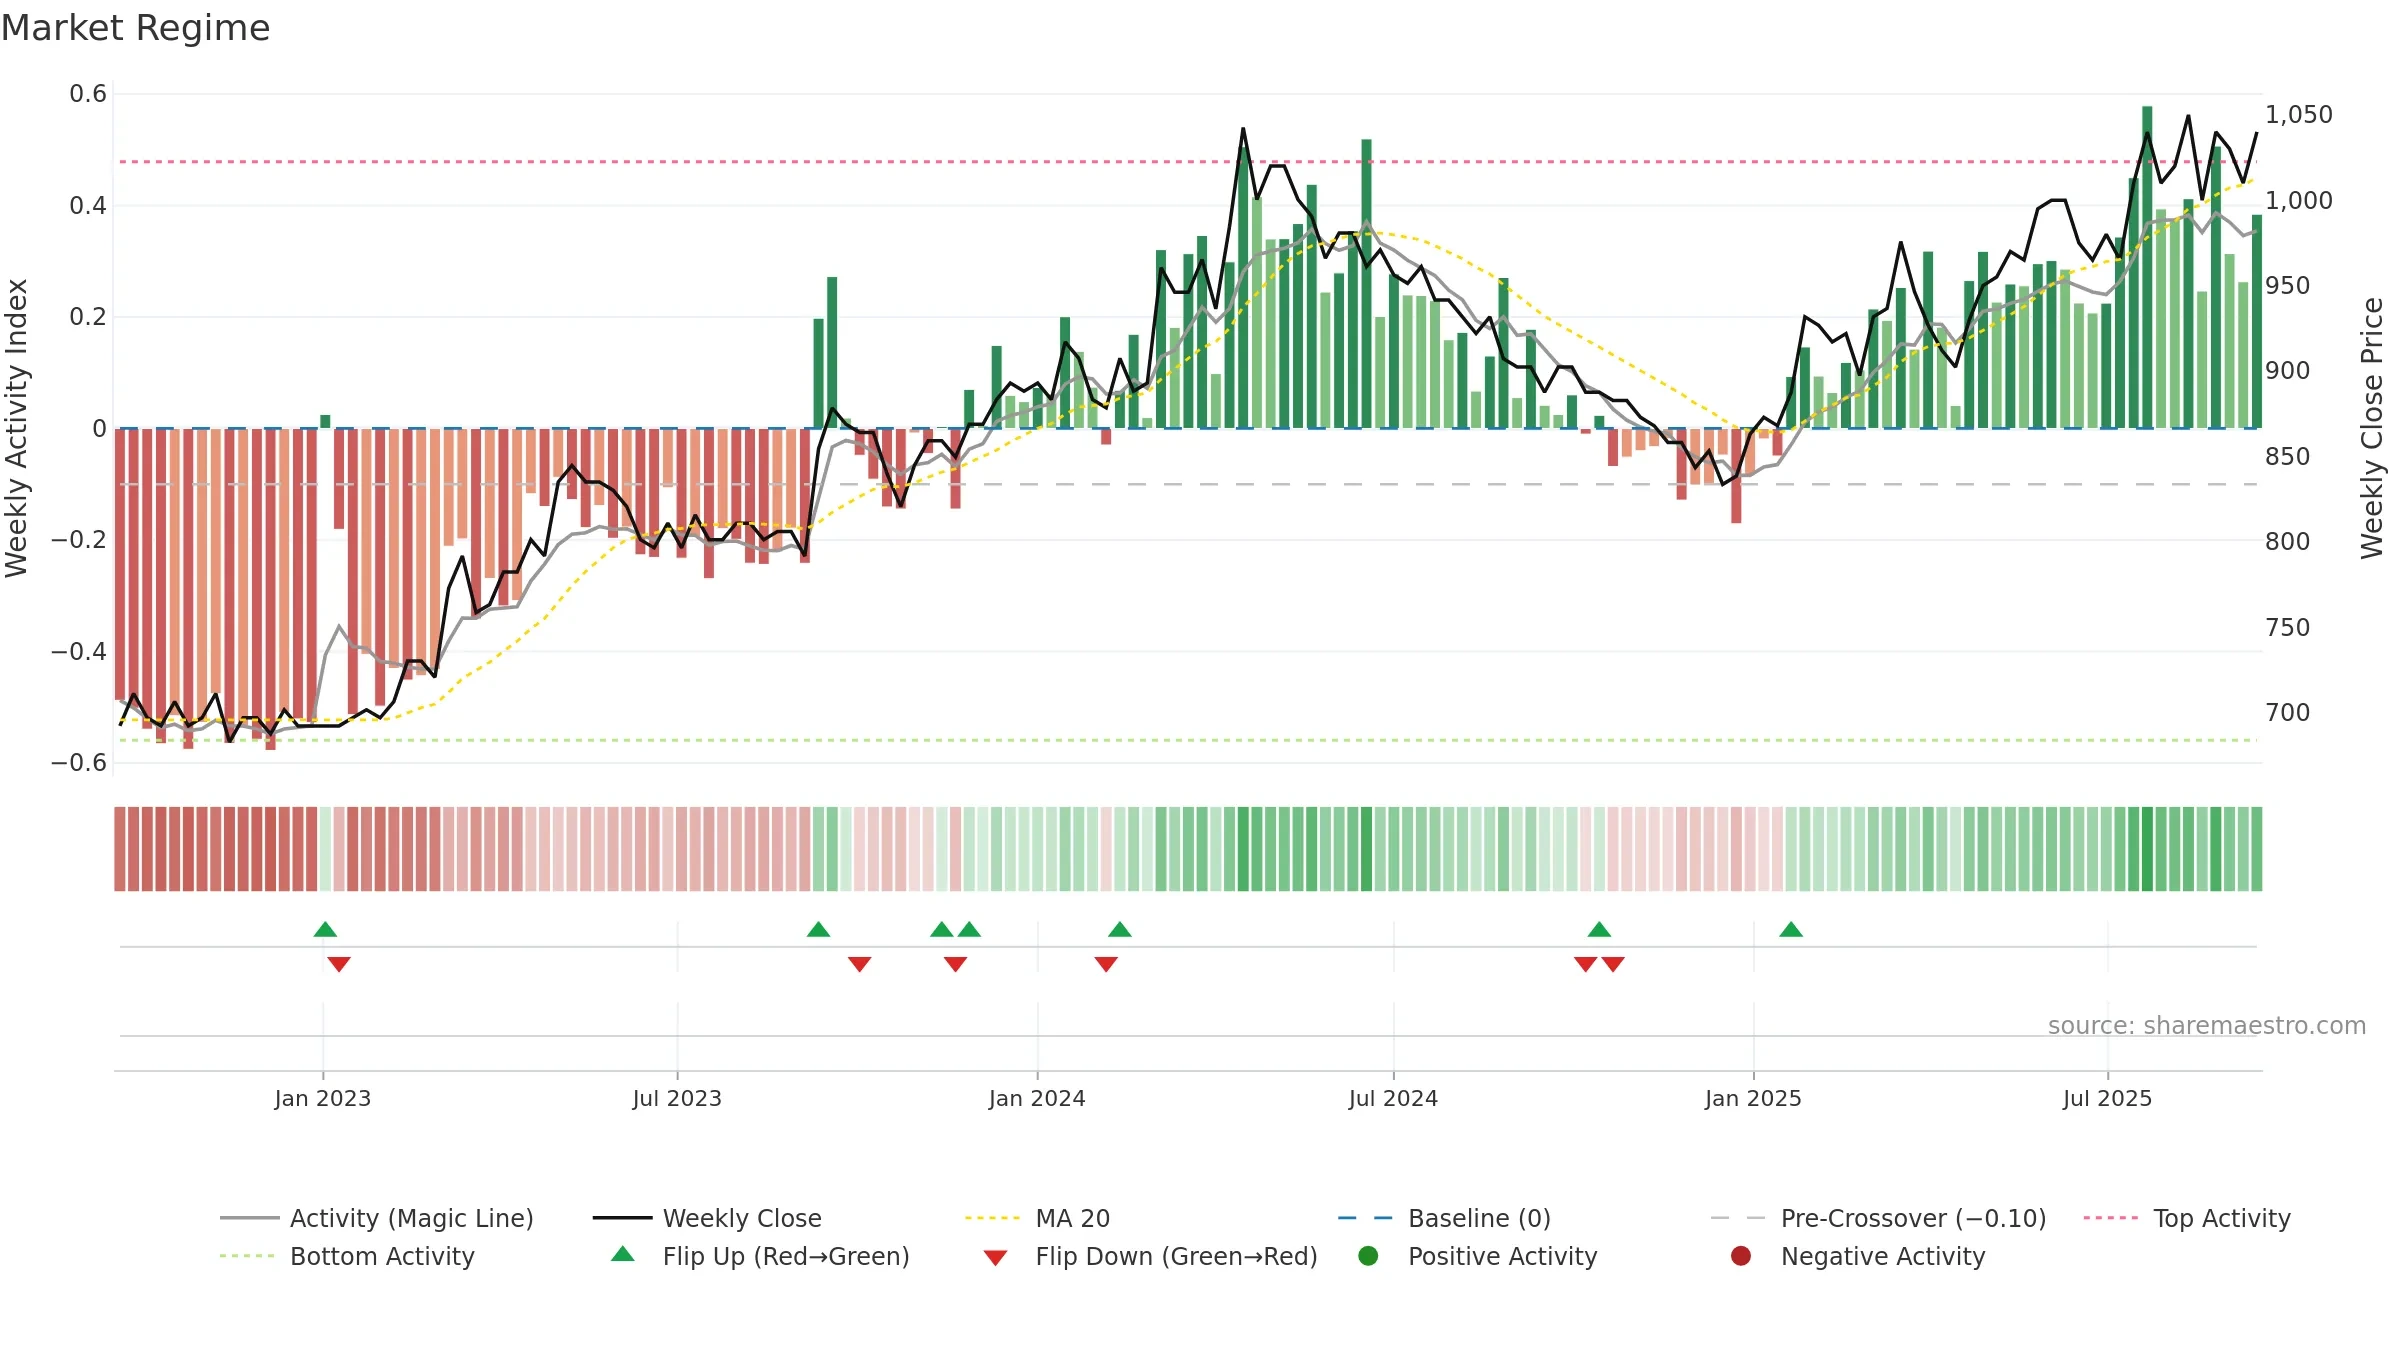Click the 0.2 tick on the left axis
This screenshot has width=2400, height=1350.
coord(88,317)
